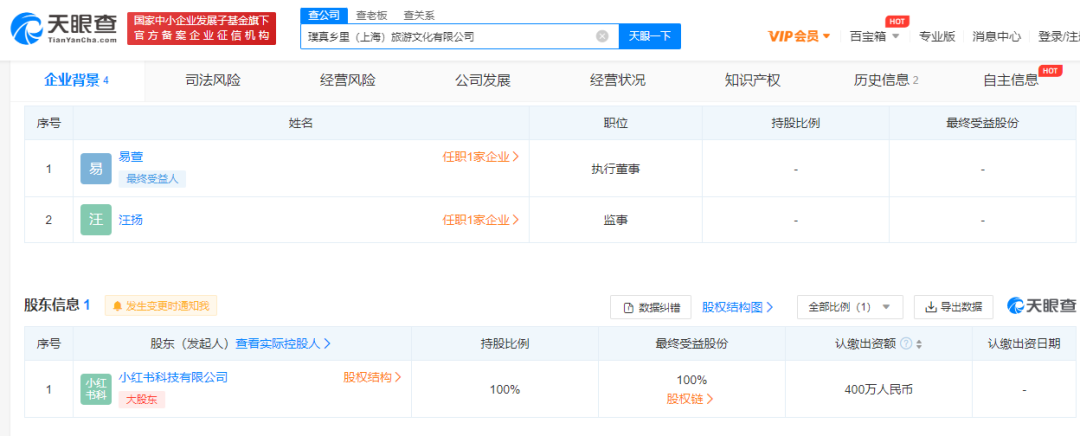
Task: Click the national fund banner image
Action: pyautogui.click(x=202, y=29)
